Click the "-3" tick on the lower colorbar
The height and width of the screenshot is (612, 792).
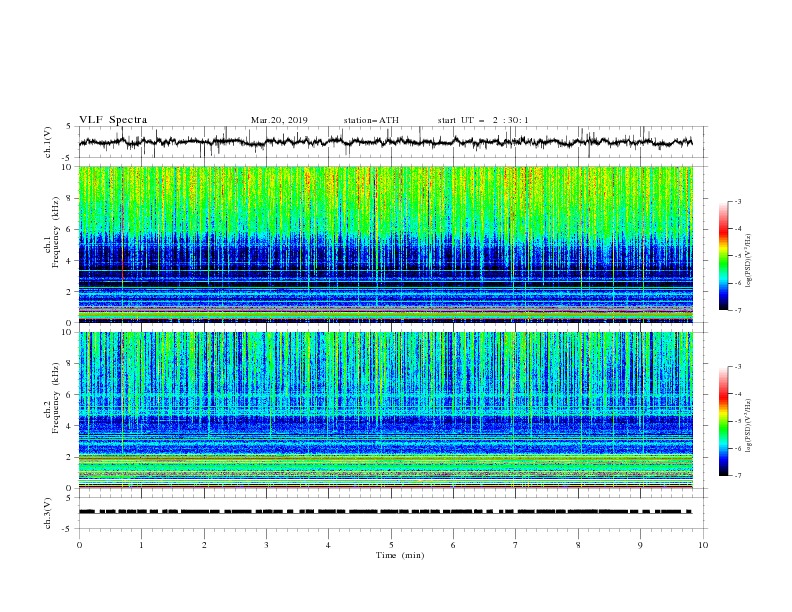pos(737,367)
